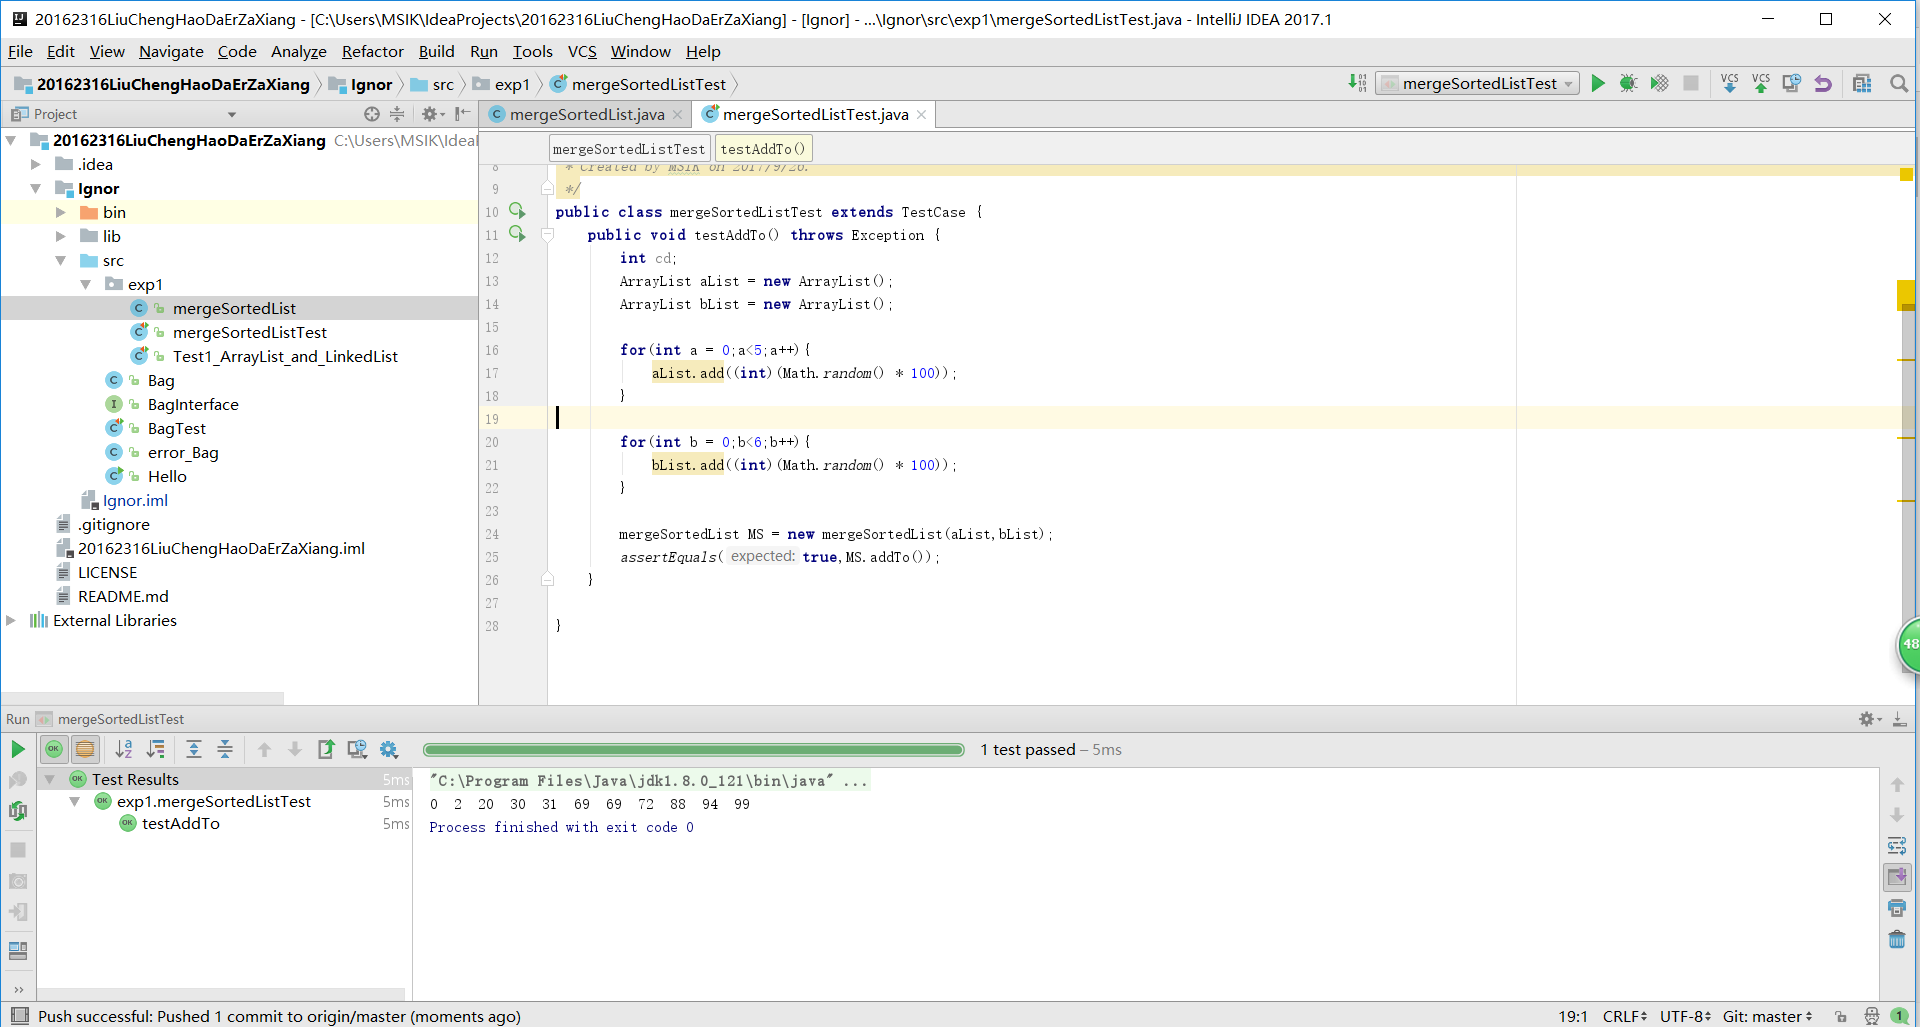Viewport: 1920px width, 1027px height.
Task: Switch to mergeSortedList.java tab
Action: (586, 114)
